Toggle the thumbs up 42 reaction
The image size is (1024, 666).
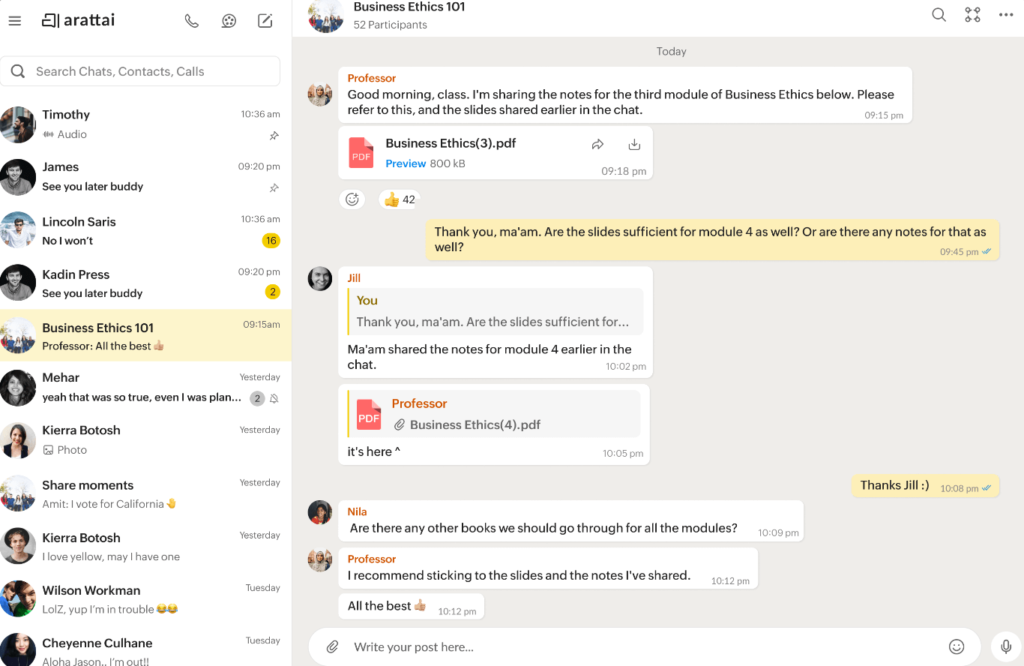tap(399, 199)
